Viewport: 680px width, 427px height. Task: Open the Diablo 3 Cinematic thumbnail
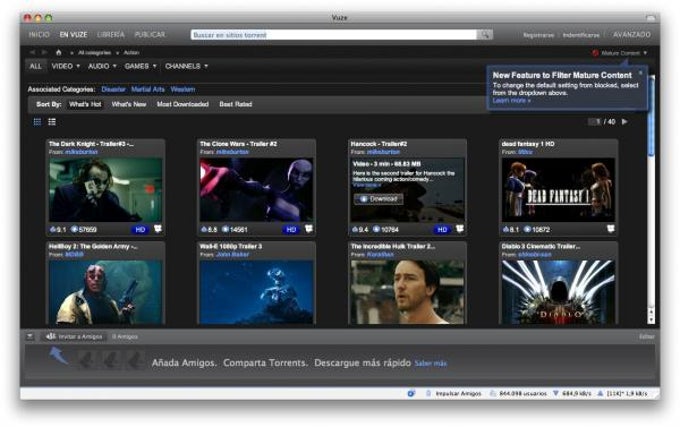click(x=558, y=292)
